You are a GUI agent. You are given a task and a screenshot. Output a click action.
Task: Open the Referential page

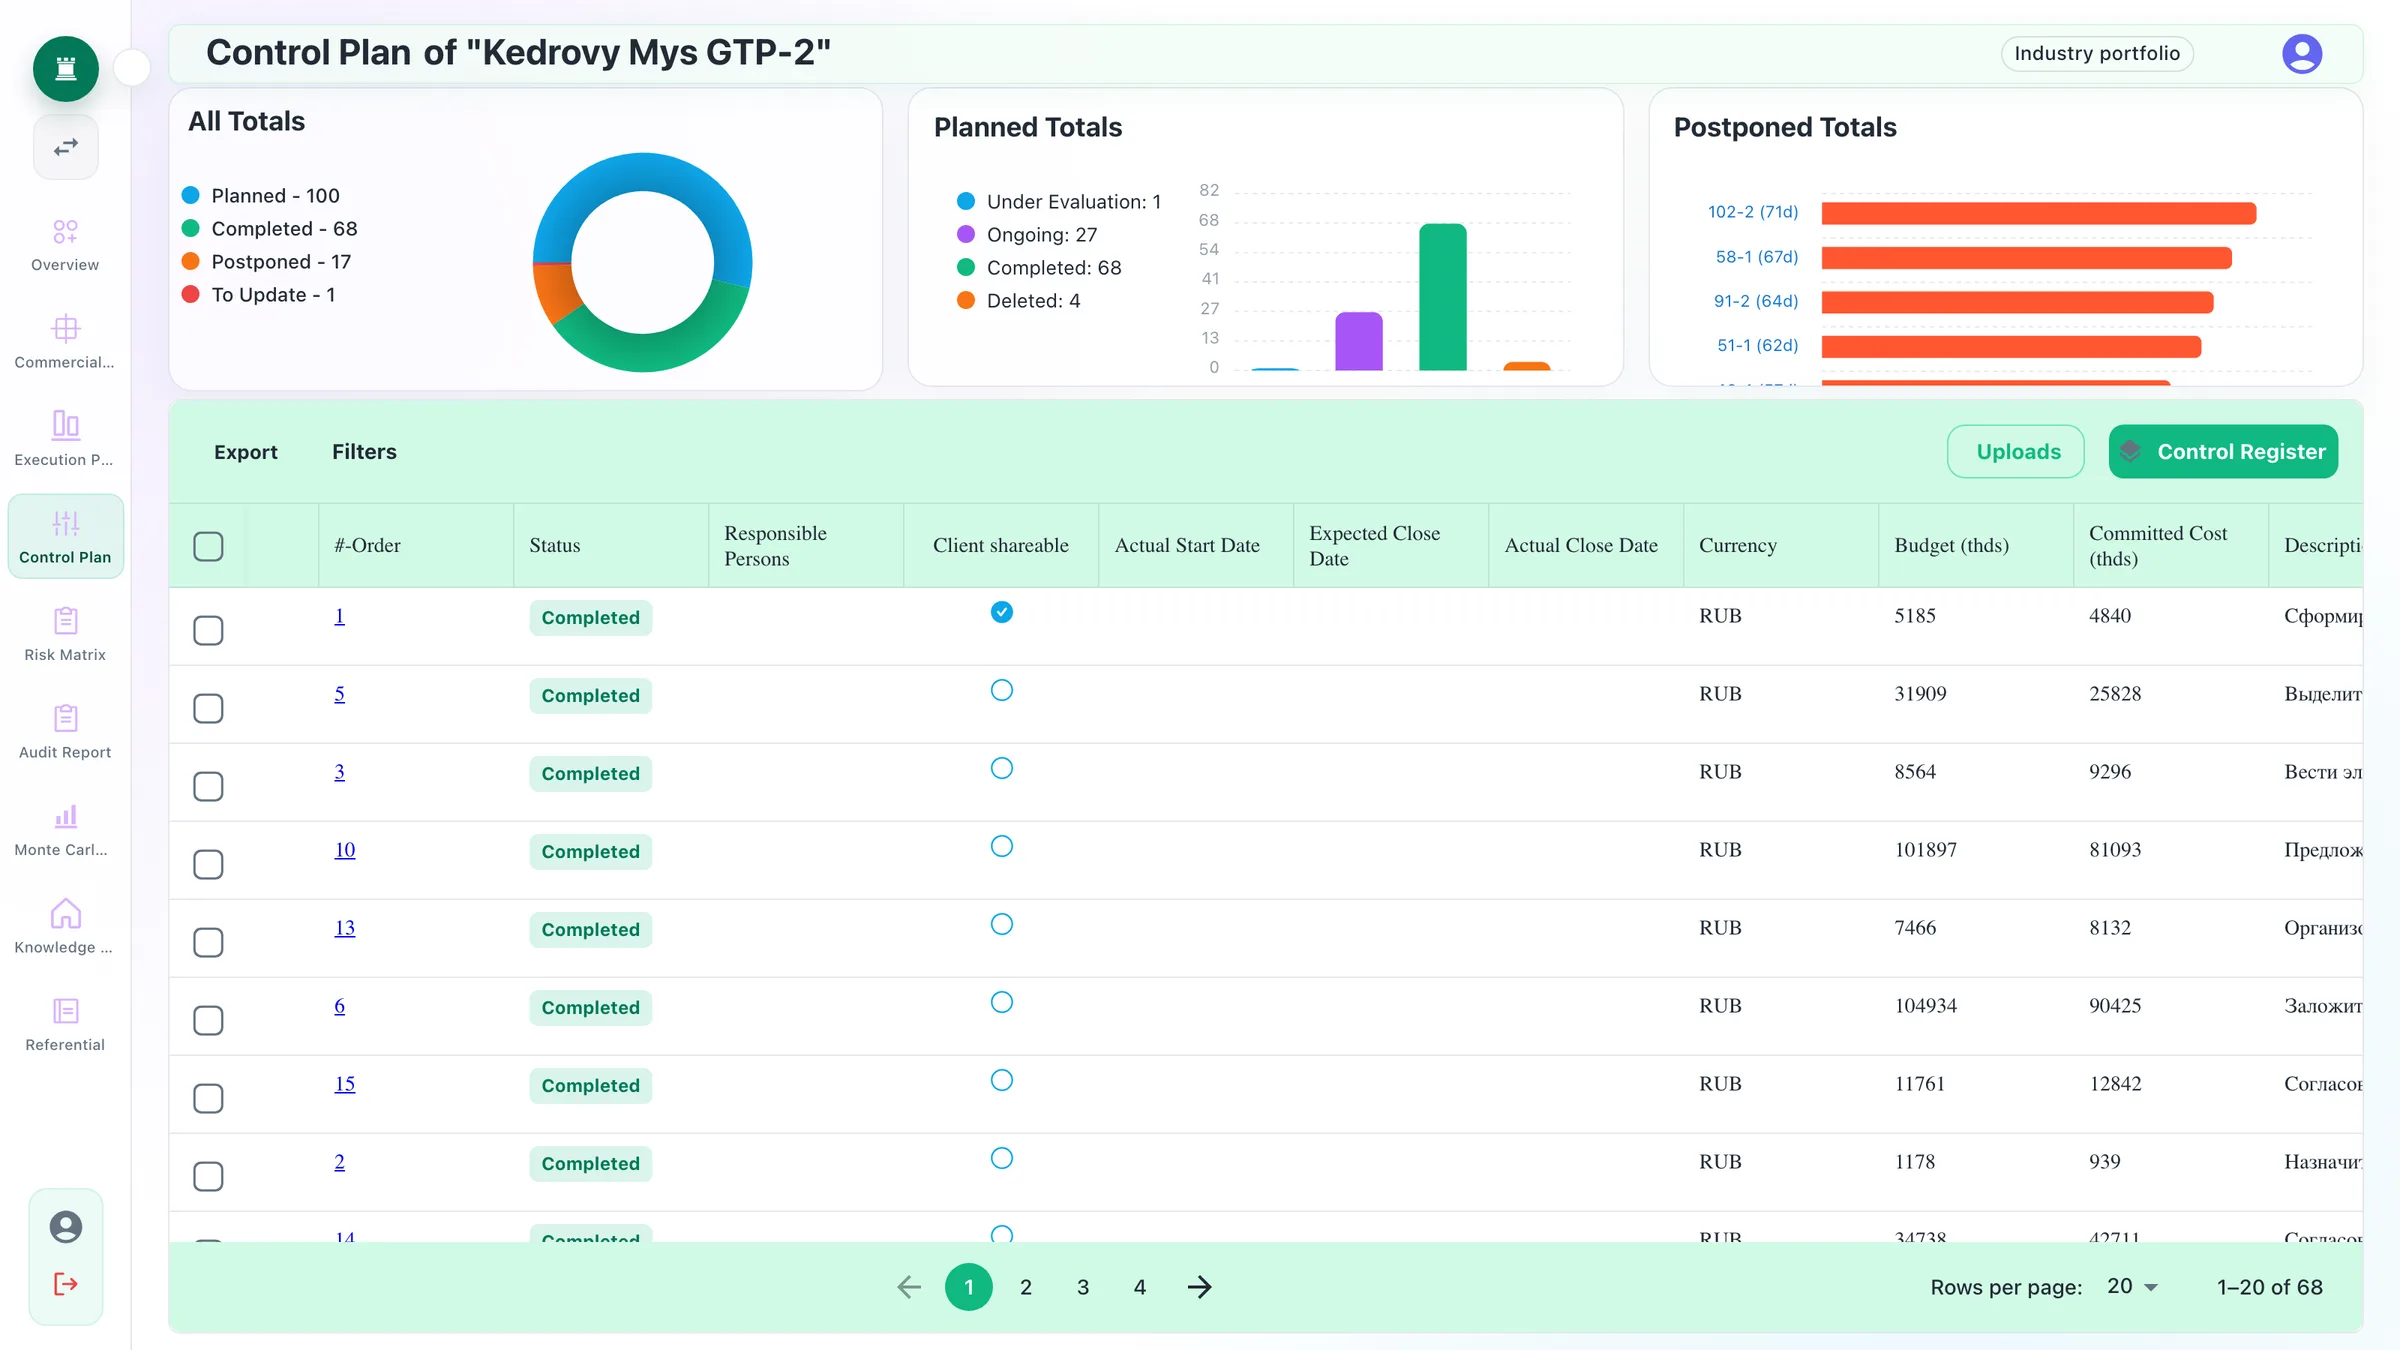pos(65,1025)
